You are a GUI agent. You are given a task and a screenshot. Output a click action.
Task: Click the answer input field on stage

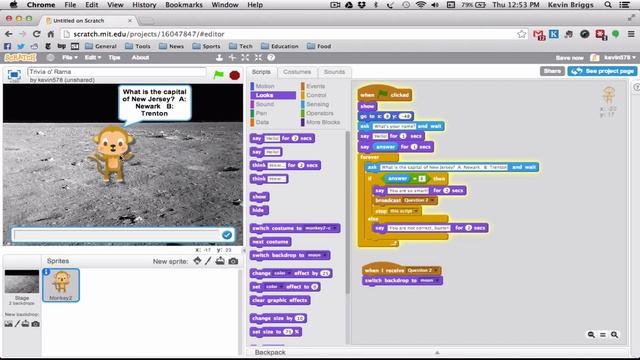(x=116, y=235)
